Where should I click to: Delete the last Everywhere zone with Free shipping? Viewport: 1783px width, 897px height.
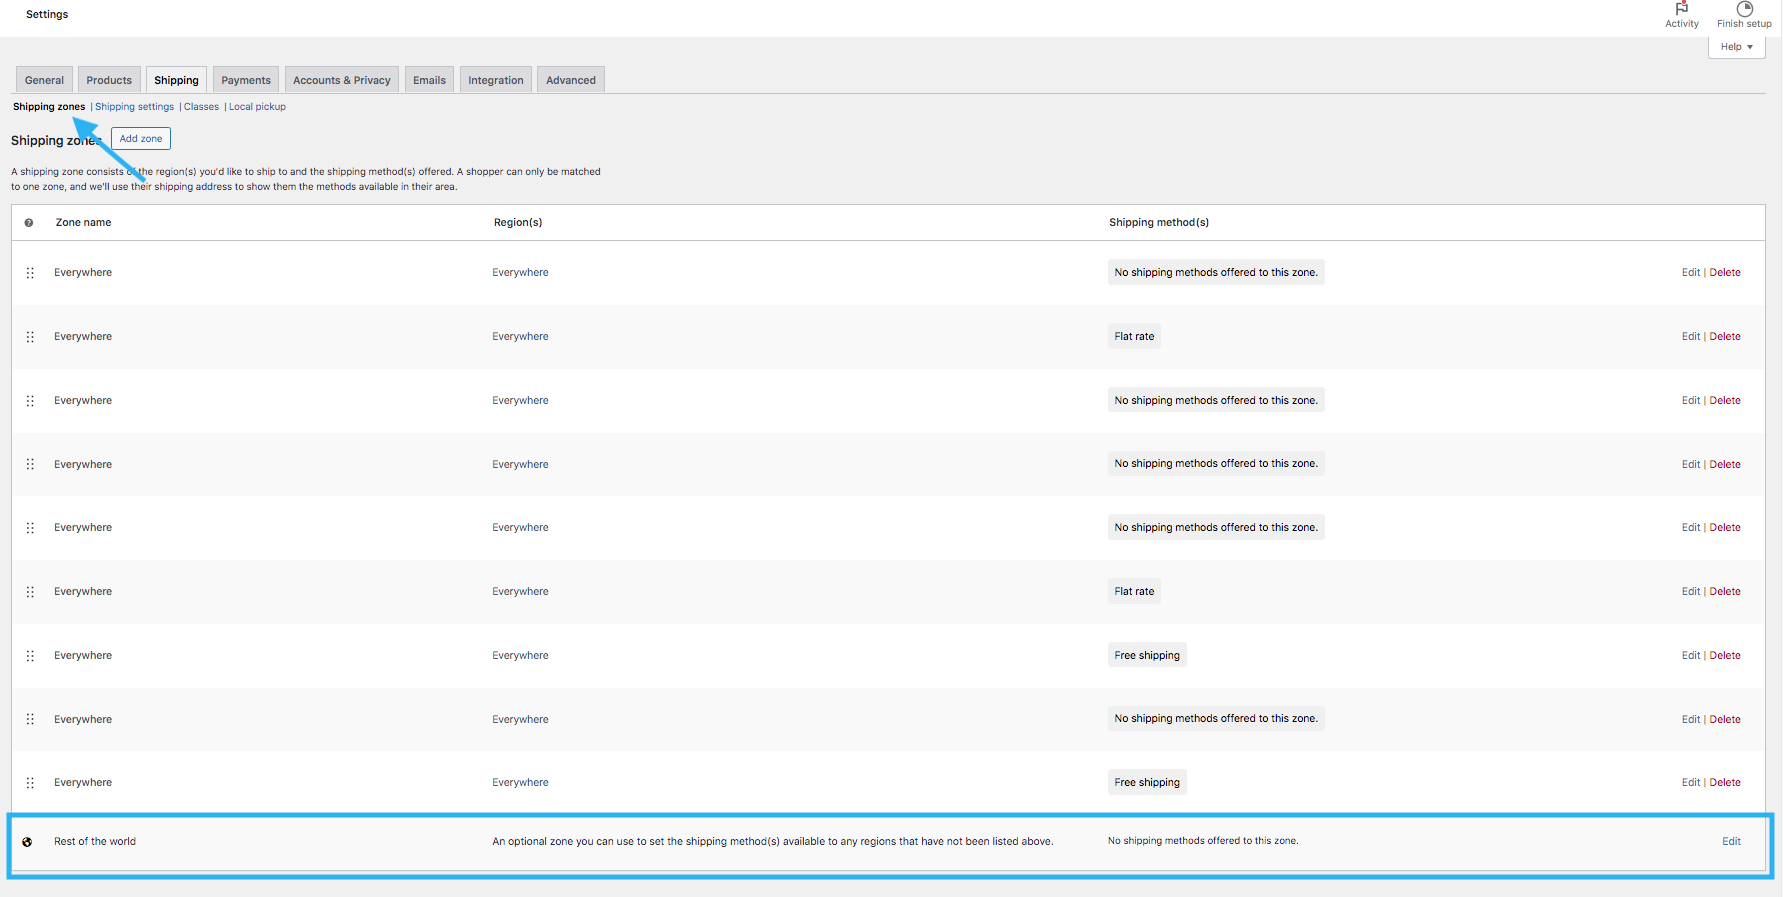[x=1725, y=783]
